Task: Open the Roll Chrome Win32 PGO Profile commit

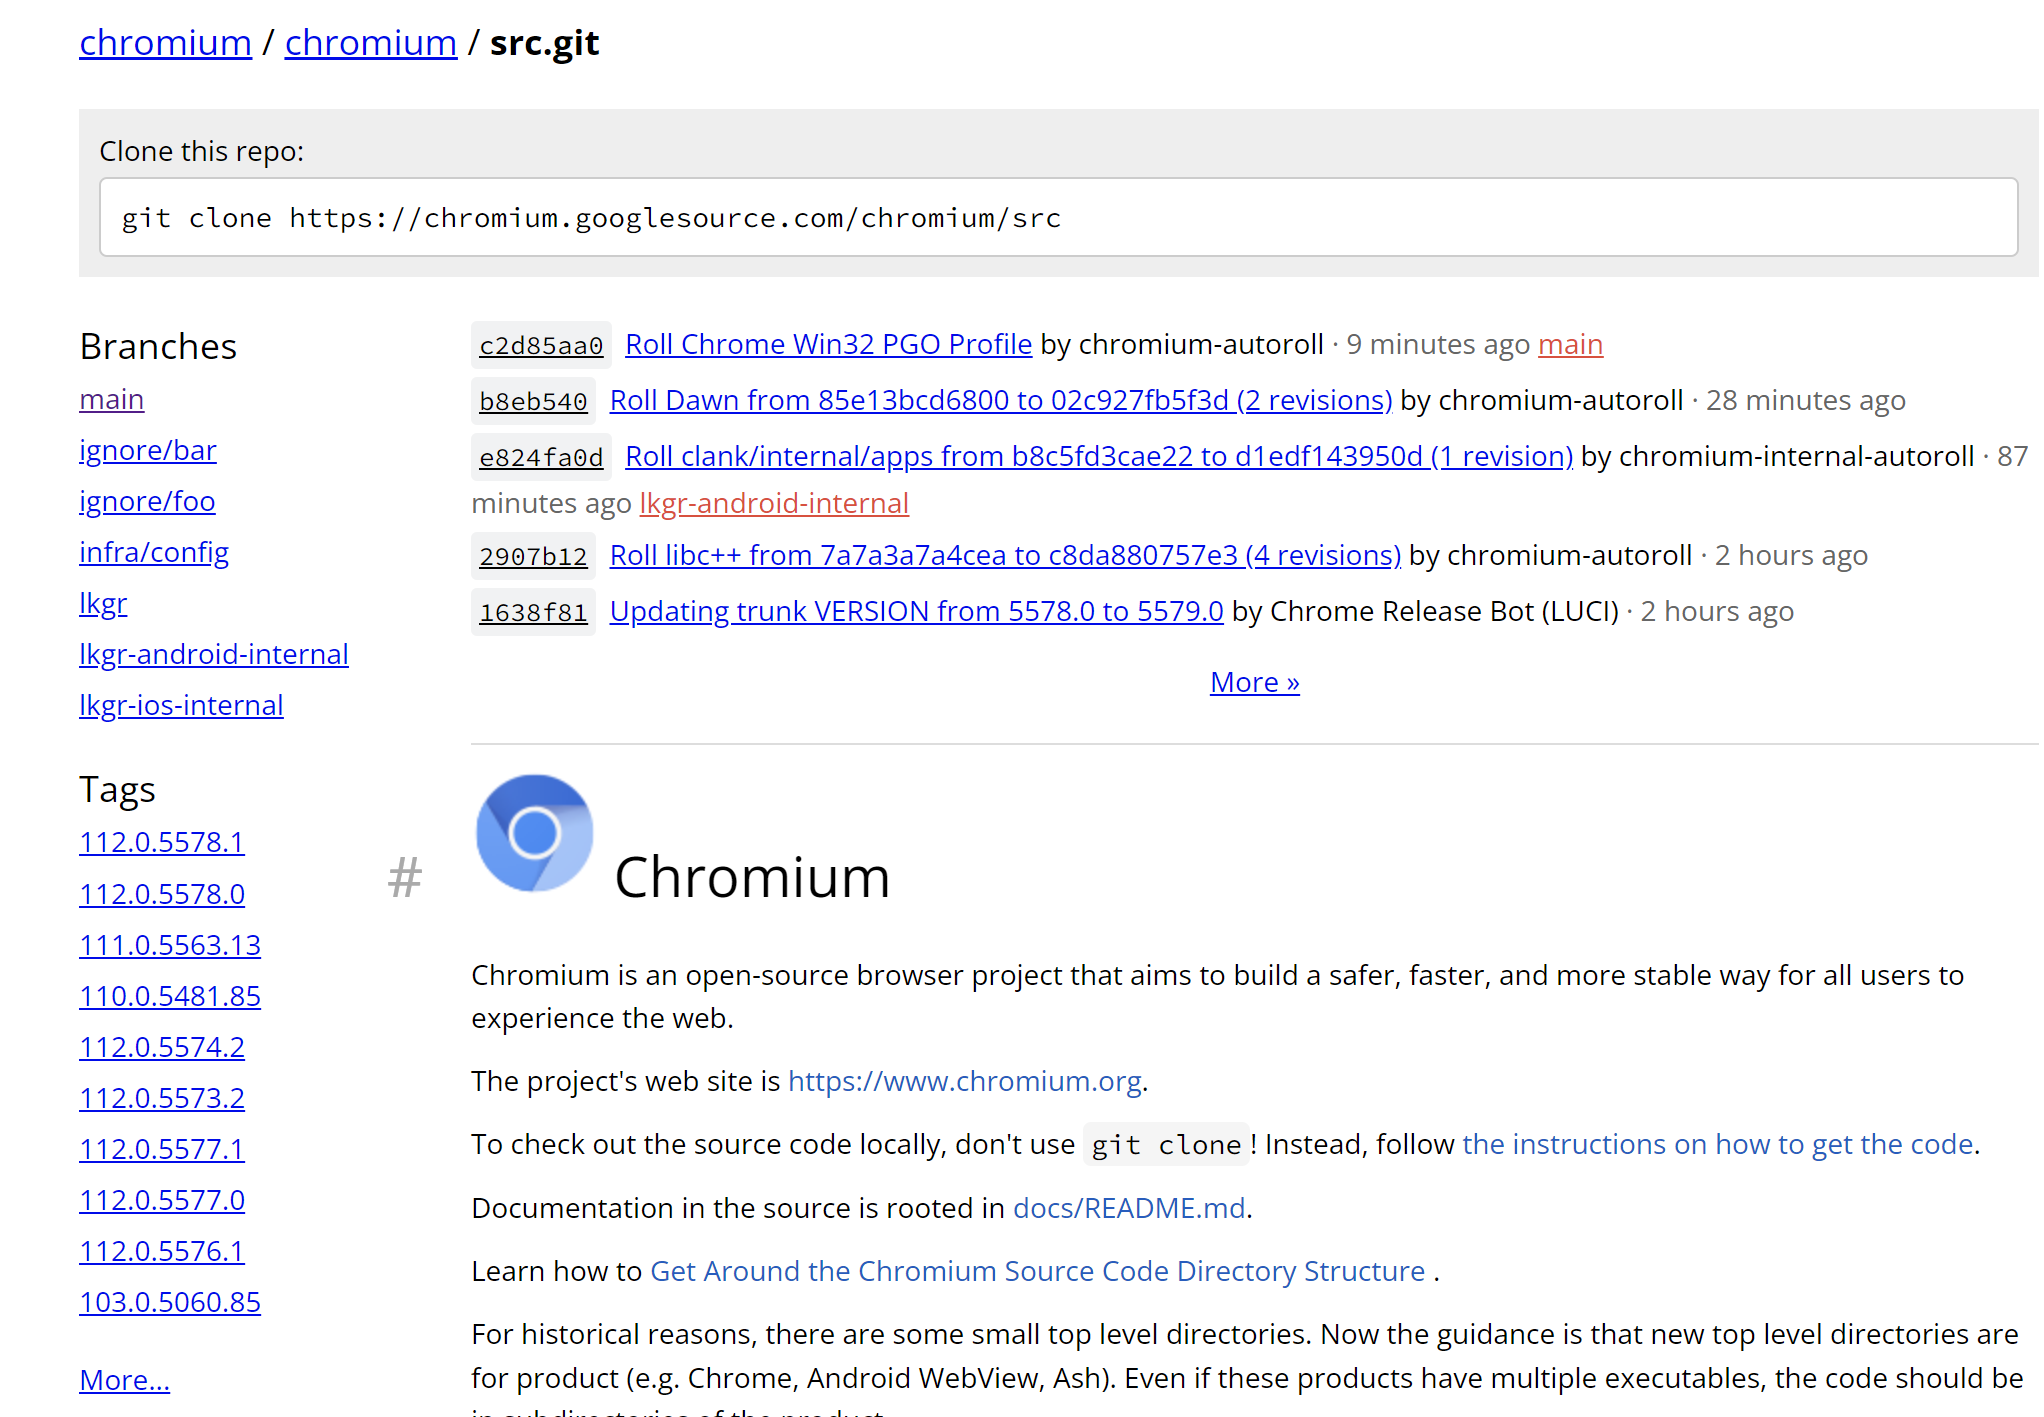Action: pos(828,344)
